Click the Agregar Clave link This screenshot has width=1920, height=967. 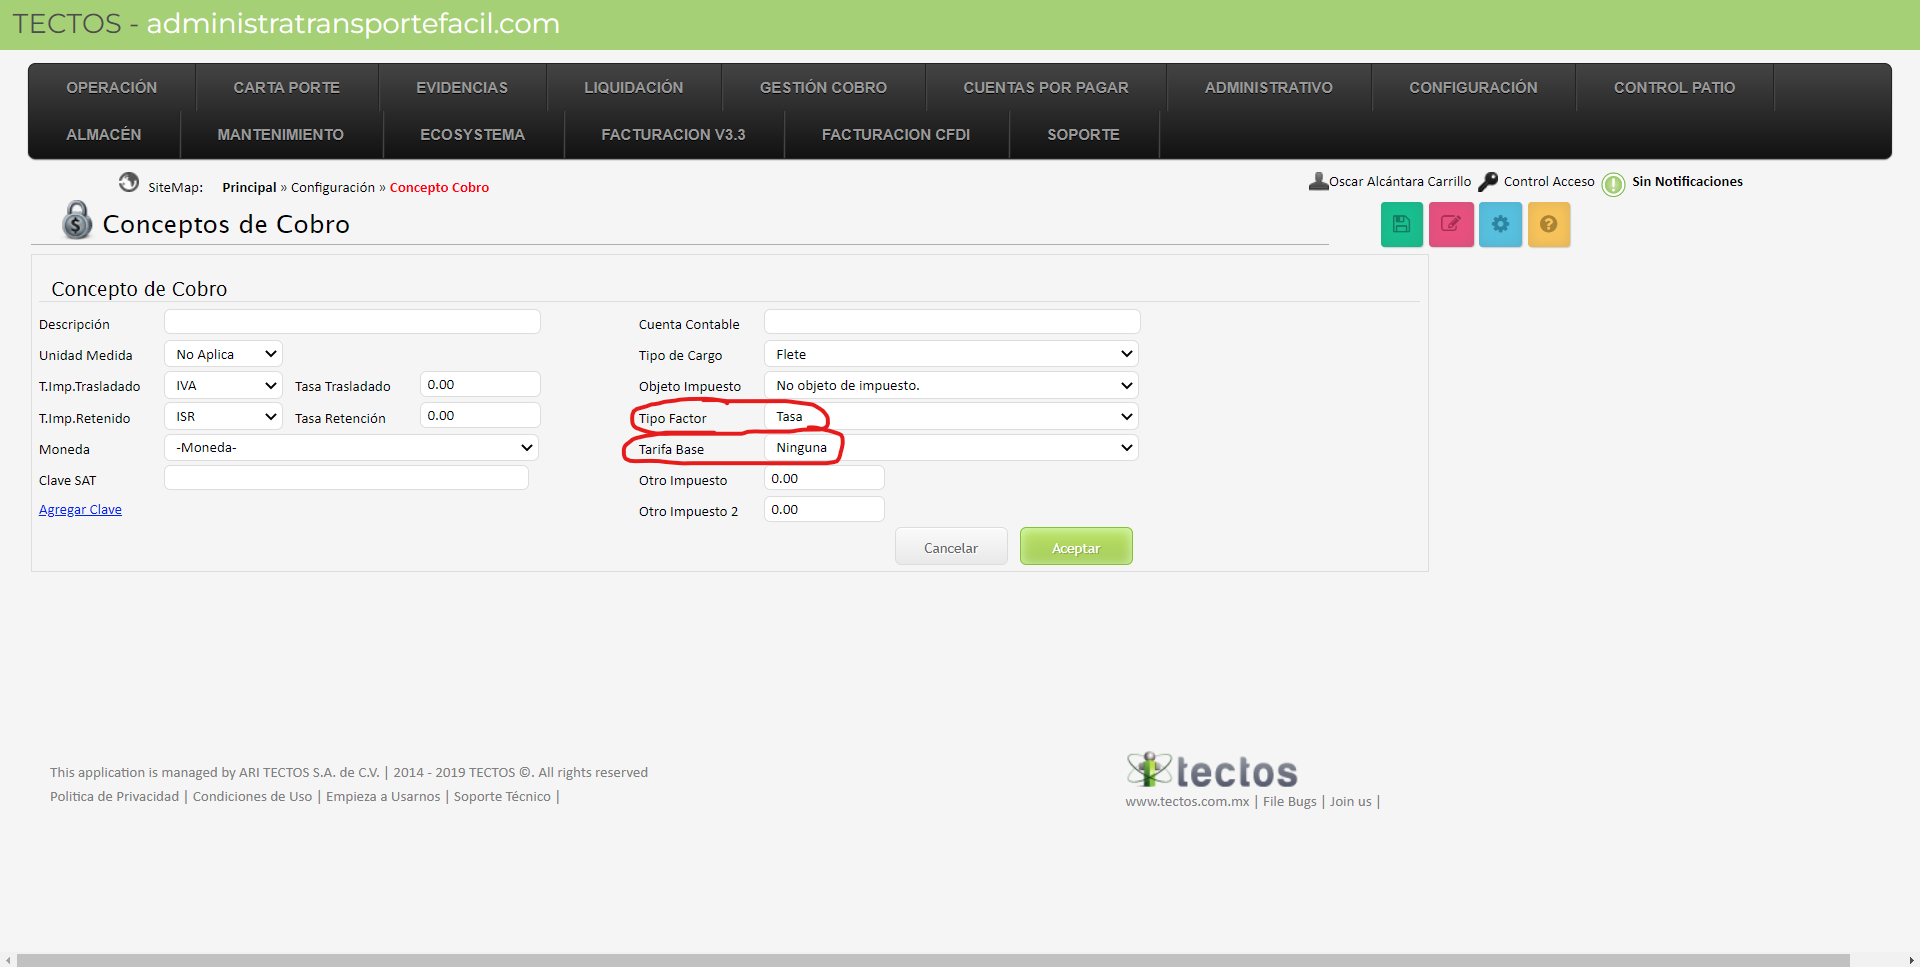click(x=80, y=510)
